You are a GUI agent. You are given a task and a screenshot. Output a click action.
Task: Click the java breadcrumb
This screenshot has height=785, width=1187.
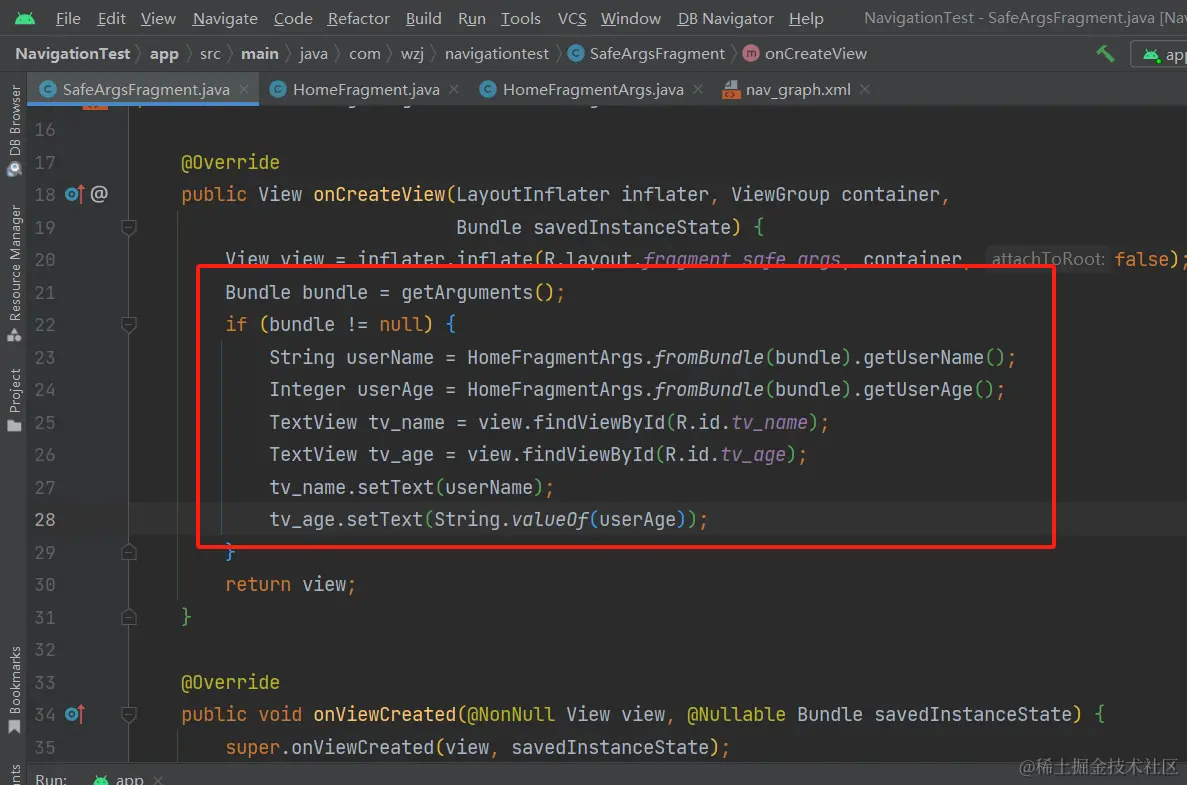(x=313, y=54)
